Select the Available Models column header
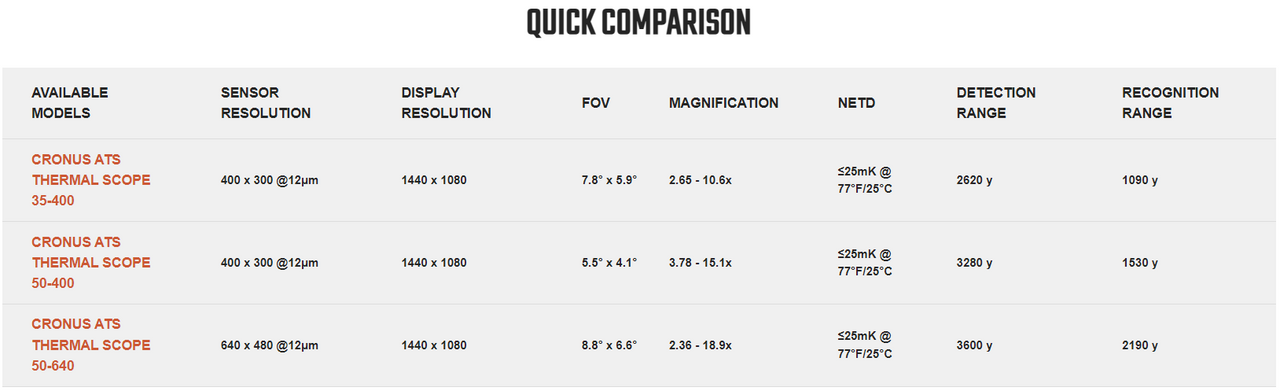This screenshot has height=391, width=1280. (x=70, y=103)
